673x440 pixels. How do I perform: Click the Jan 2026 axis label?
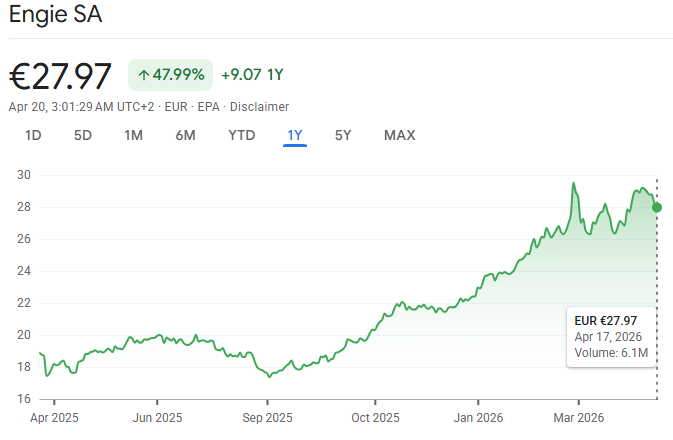point(478,418)
